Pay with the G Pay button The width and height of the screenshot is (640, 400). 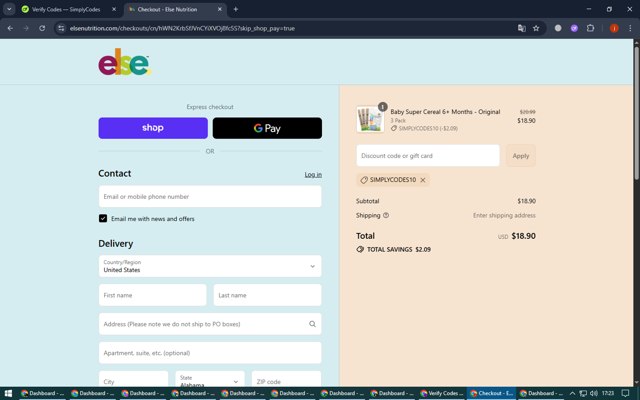pos(267,128)
